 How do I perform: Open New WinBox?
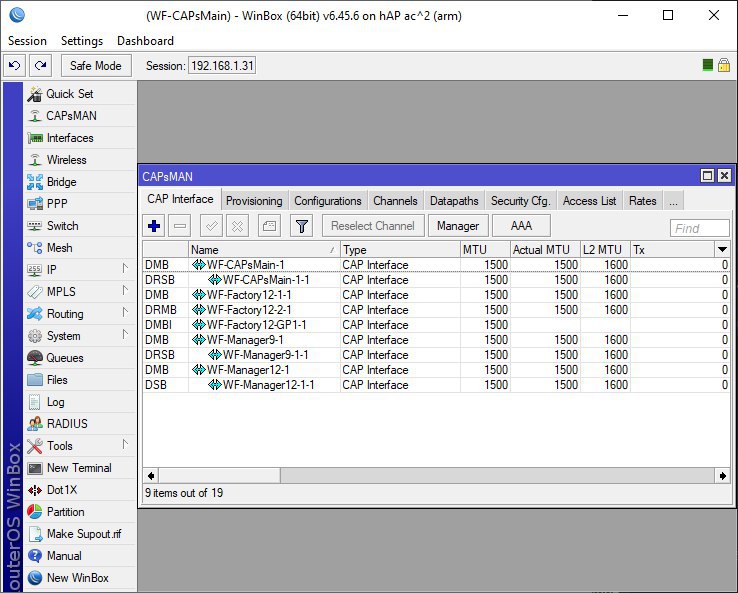point(79,578)
